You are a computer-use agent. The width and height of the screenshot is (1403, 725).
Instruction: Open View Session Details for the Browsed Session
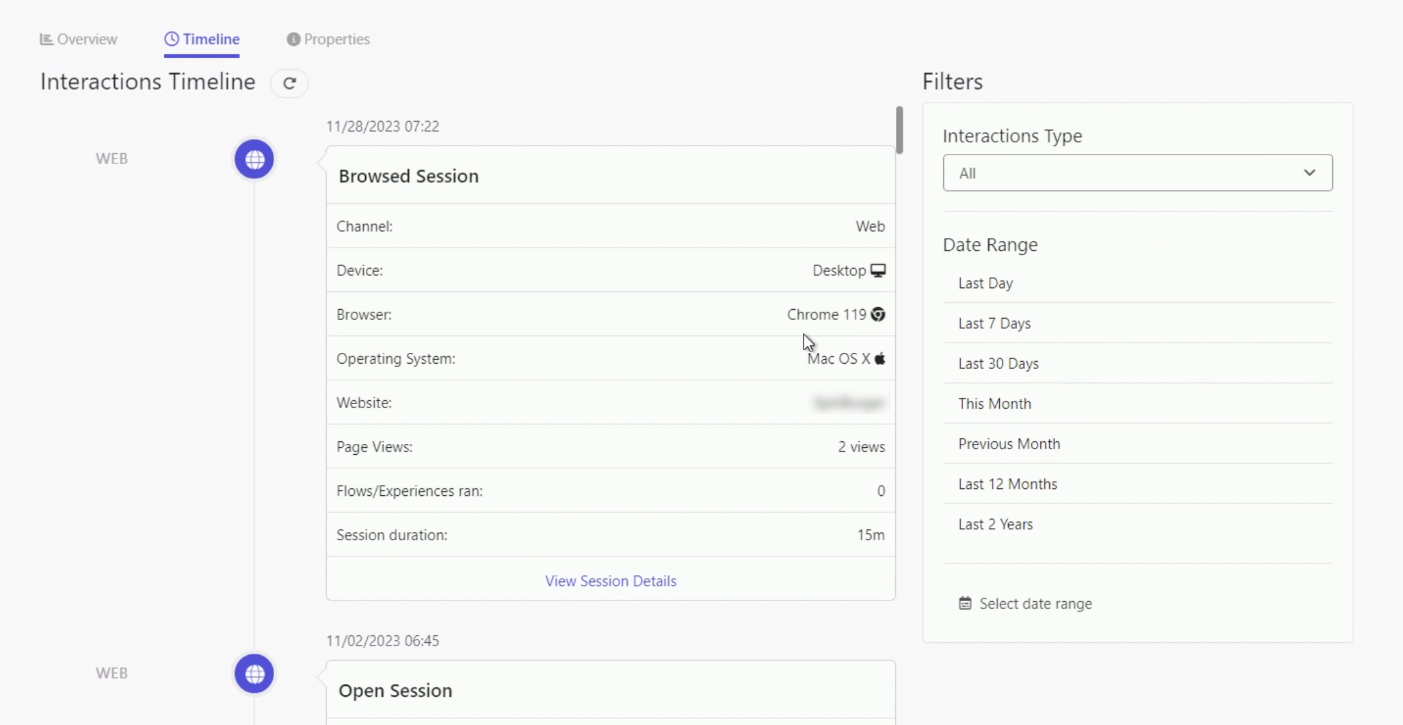tap(610, 580)
